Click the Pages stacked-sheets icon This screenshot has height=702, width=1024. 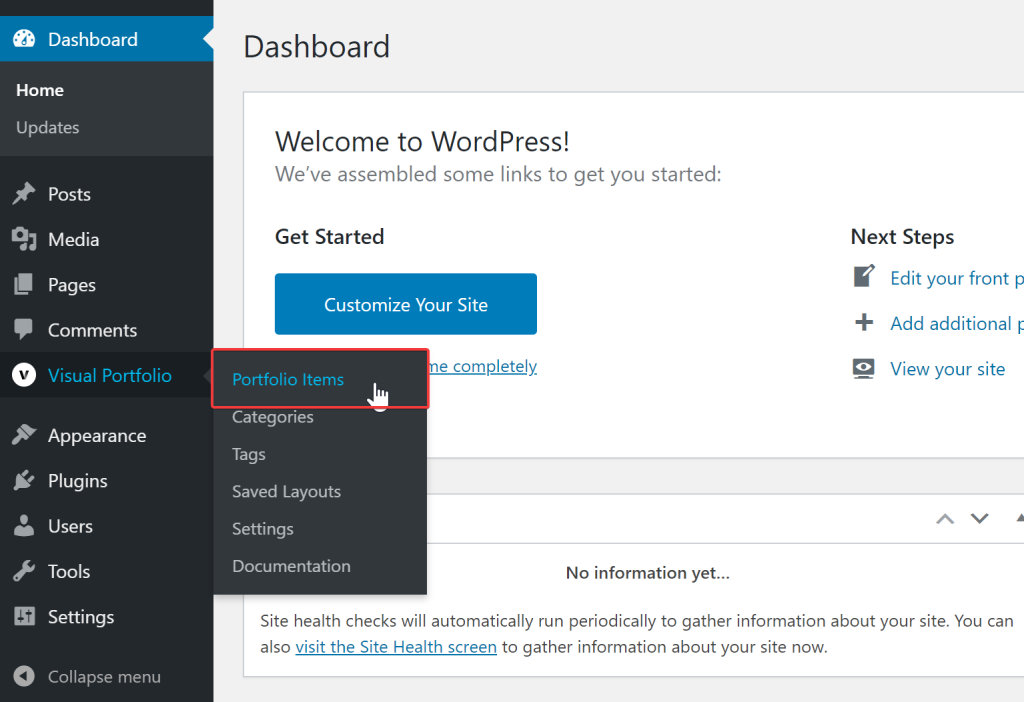point(24,285)
